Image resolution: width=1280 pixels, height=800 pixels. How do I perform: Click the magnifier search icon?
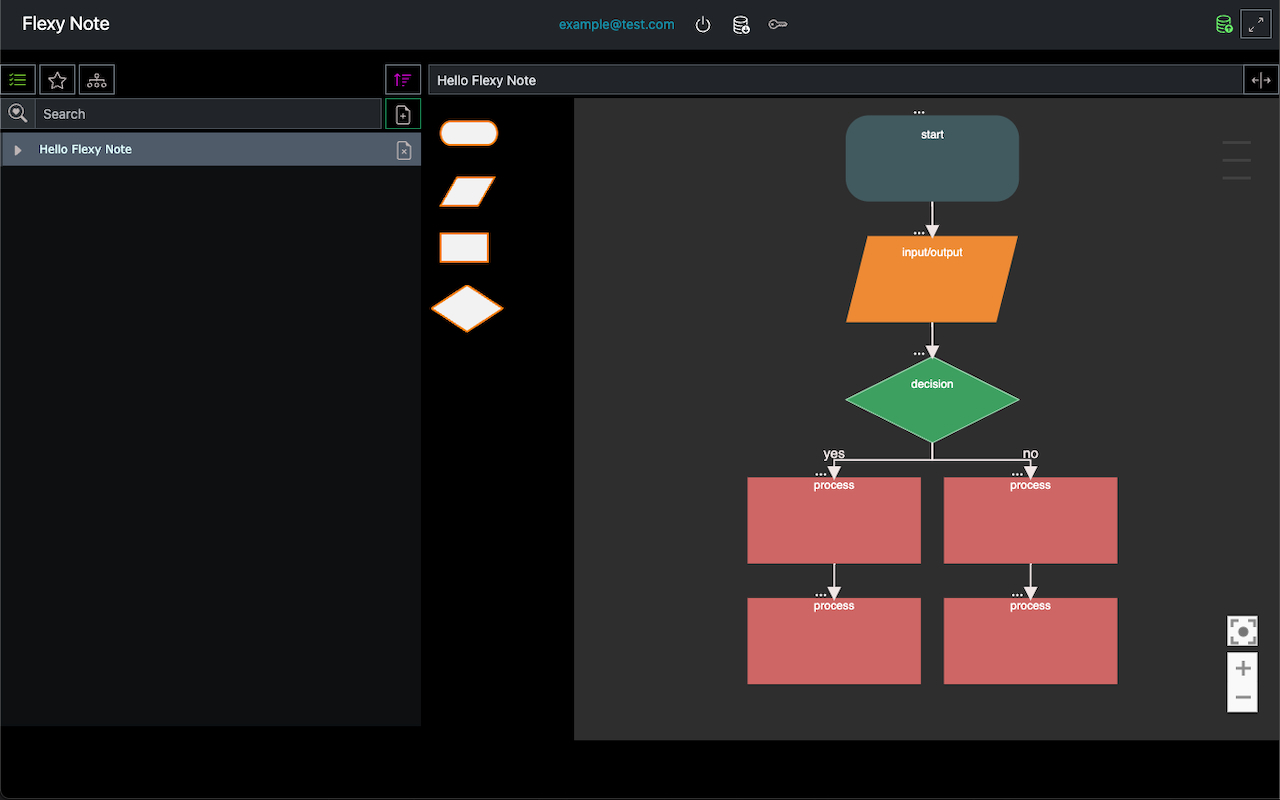18,114
